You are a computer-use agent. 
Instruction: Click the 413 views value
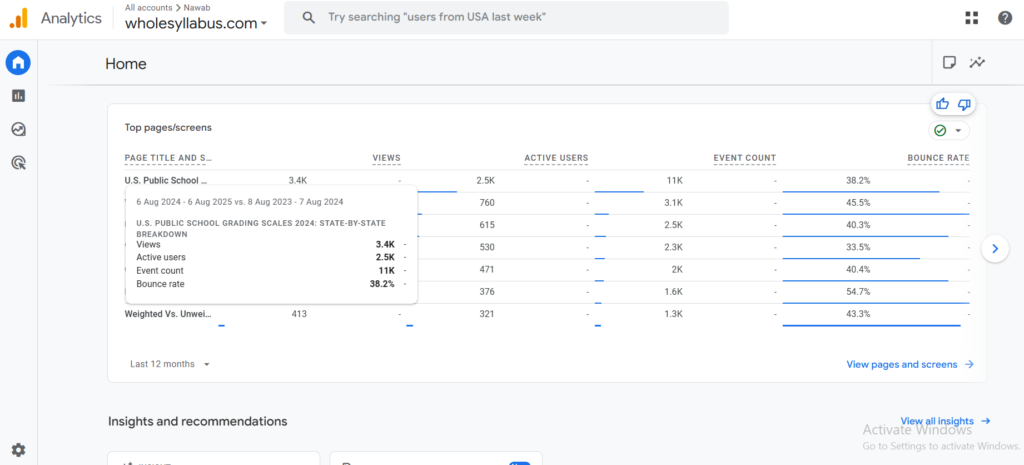[299, 314]
